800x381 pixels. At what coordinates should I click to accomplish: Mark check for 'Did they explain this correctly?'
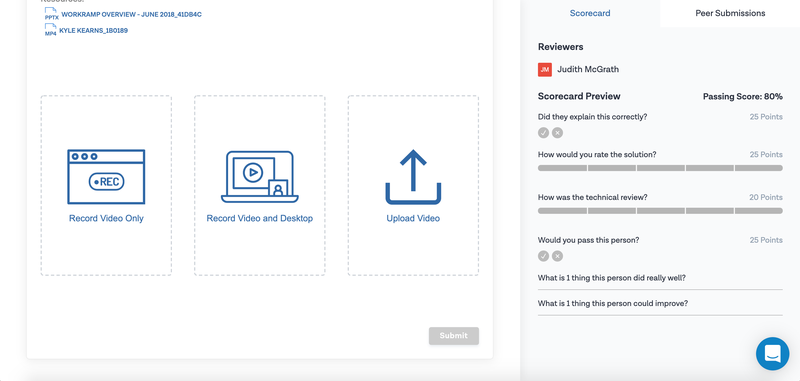543,133
